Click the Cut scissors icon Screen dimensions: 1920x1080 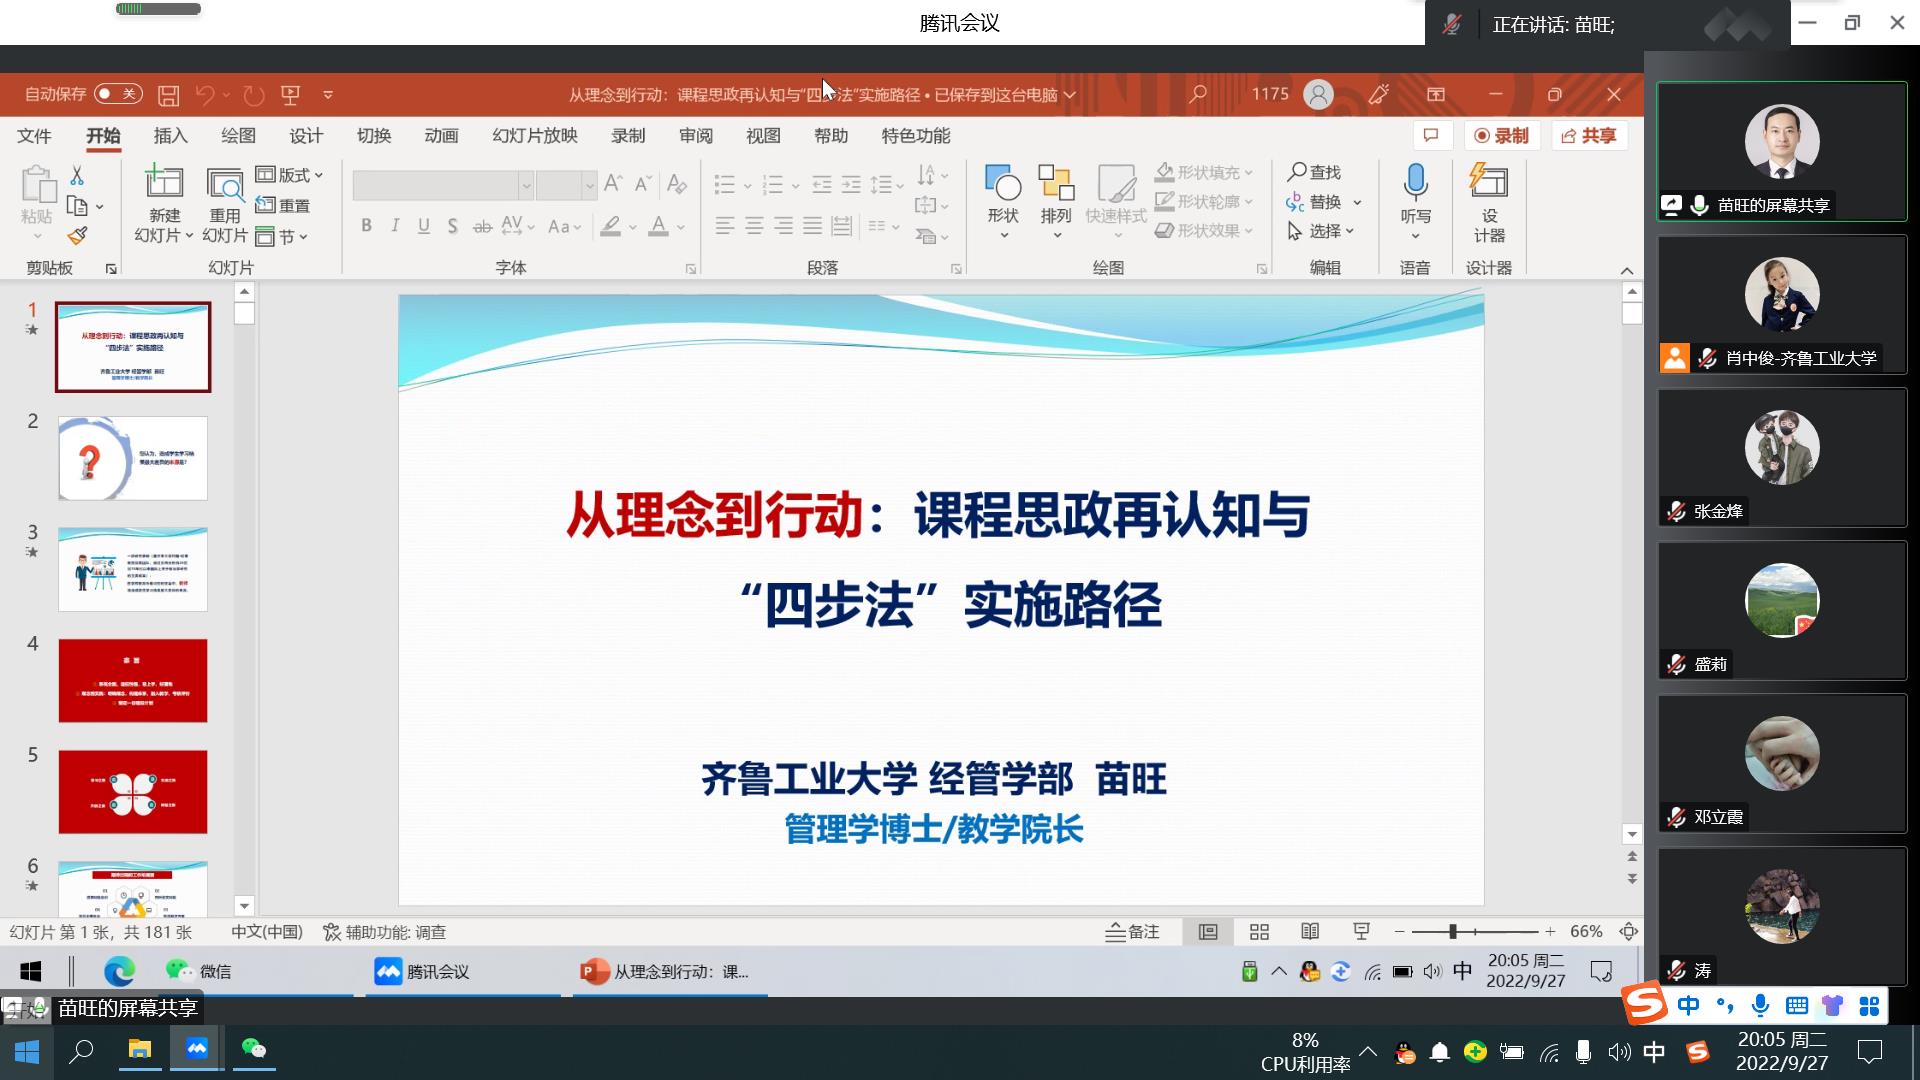tap(77, 175)
